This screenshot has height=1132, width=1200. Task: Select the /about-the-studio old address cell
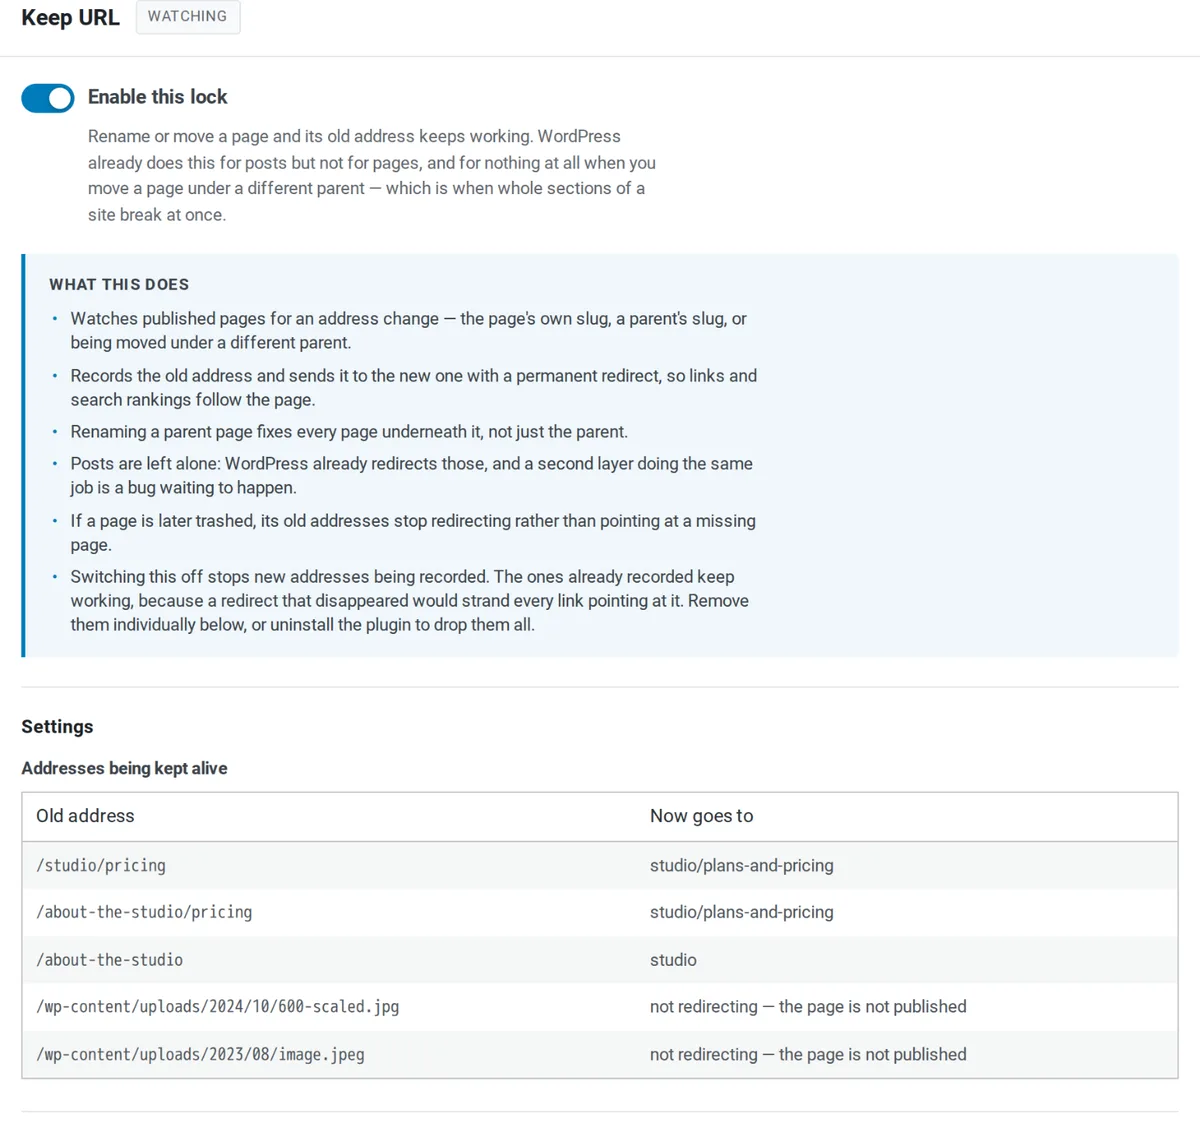tap(109, 960)
